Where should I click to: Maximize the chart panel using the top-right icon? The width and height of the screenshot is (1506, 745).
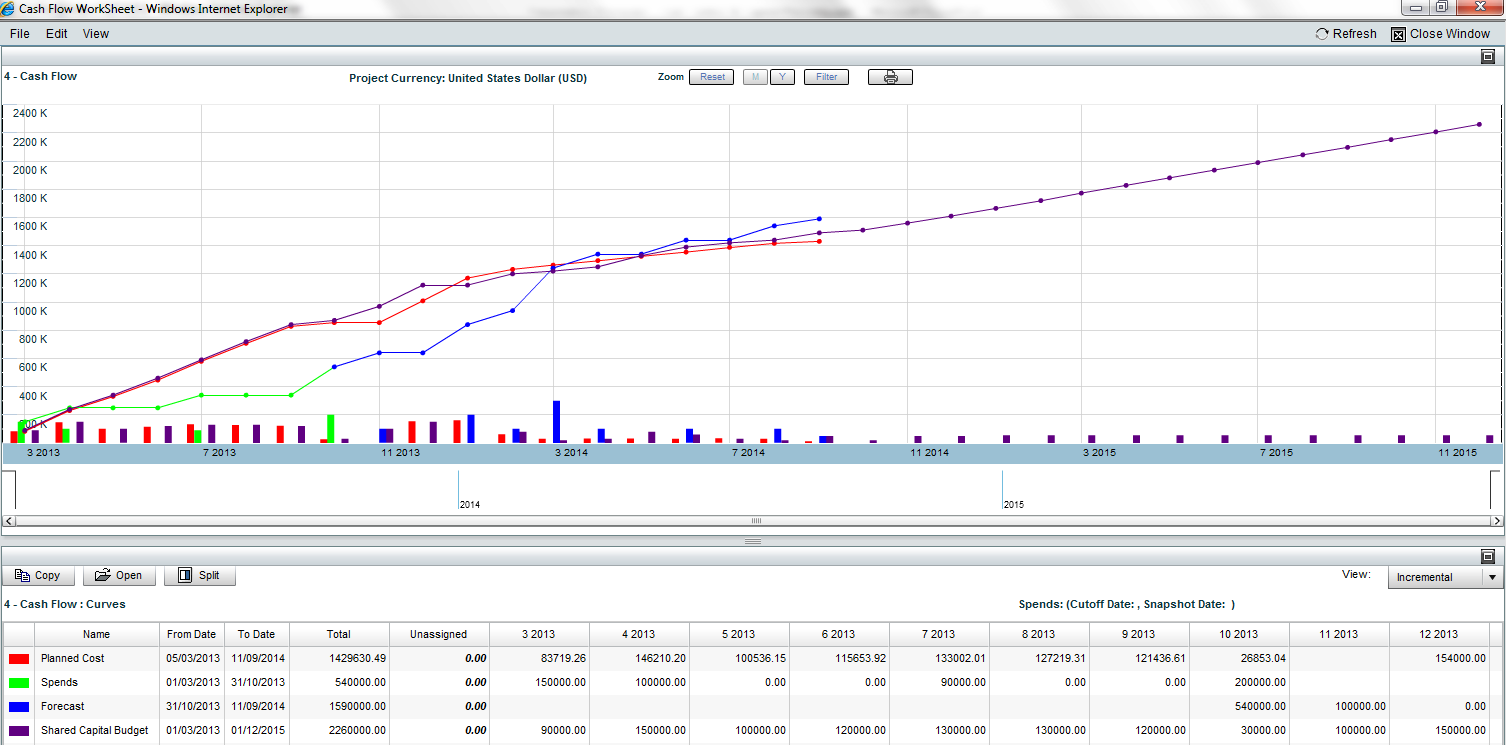pyautogui.click(x=1487, y=57)
